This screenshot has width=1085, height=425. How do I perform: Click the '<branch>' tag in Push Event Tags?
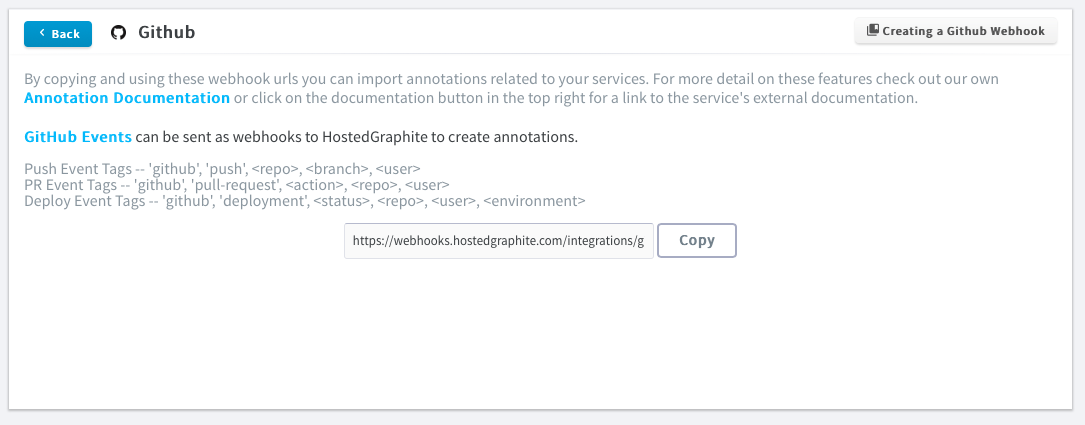(337, 169)
